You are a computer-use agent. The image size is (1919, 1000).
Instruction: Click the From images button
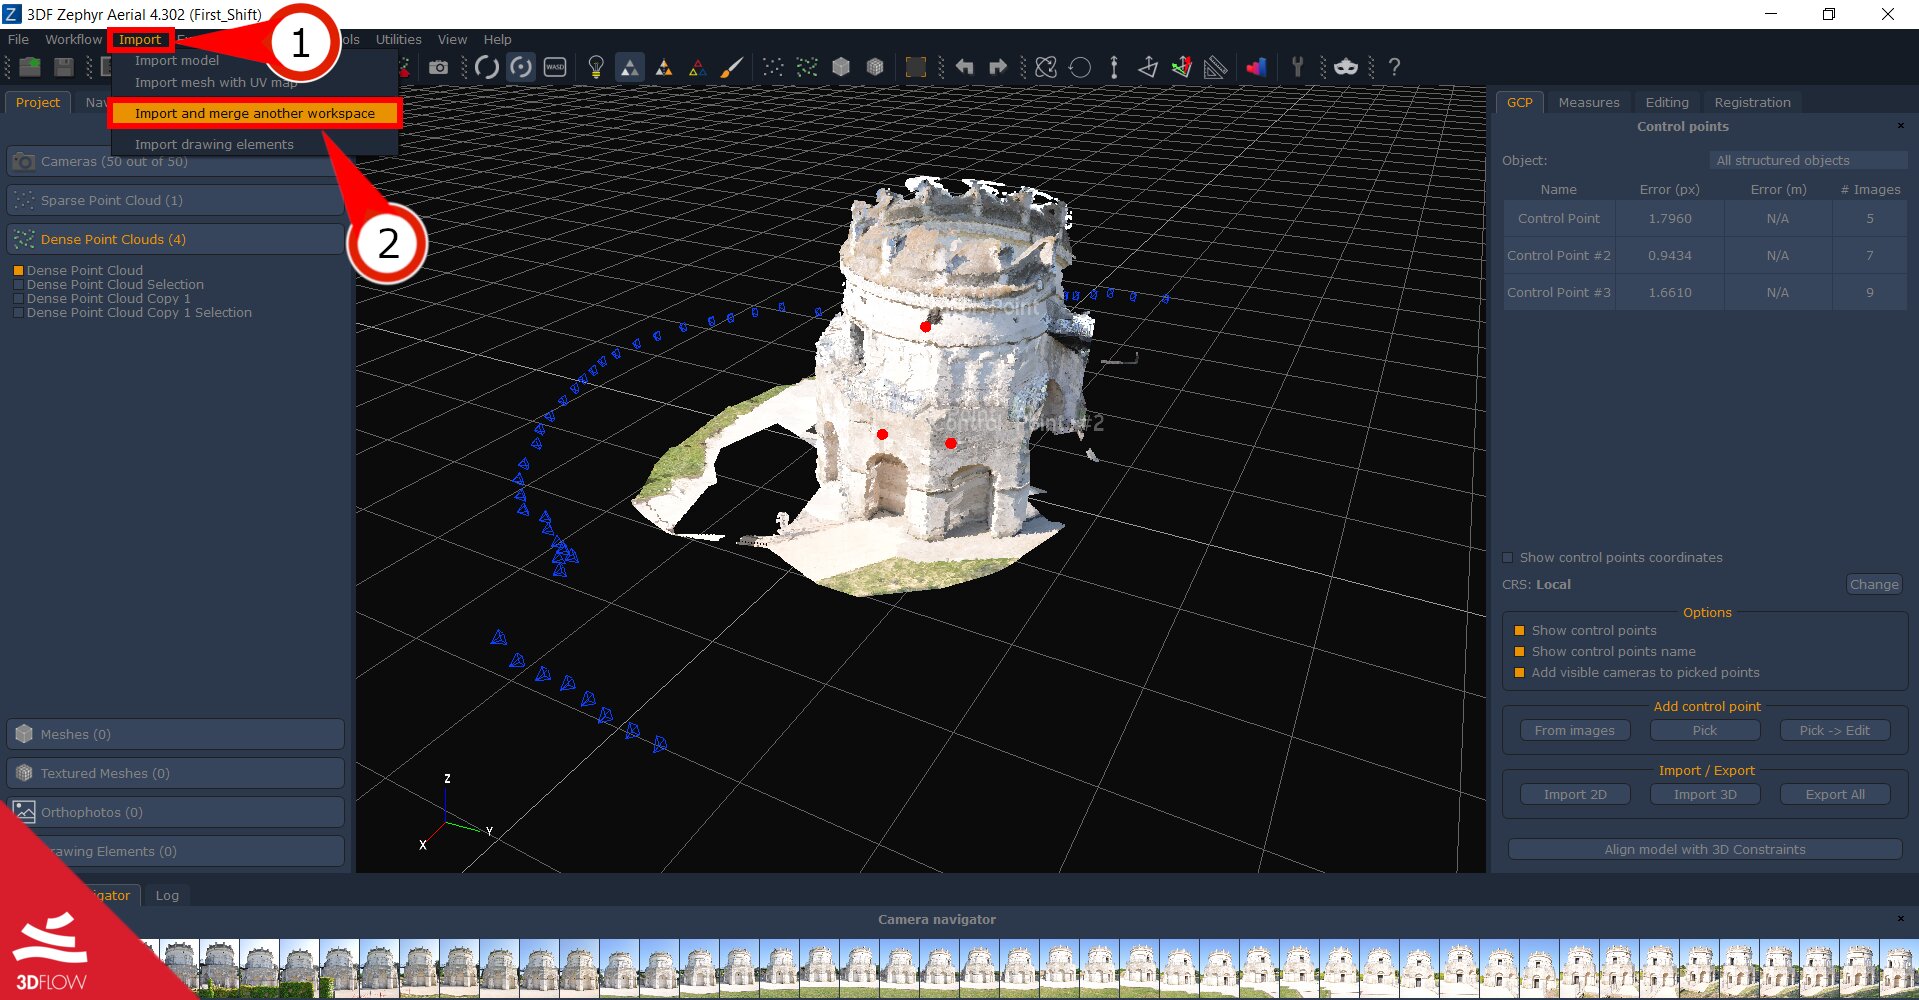[1575, 730]
